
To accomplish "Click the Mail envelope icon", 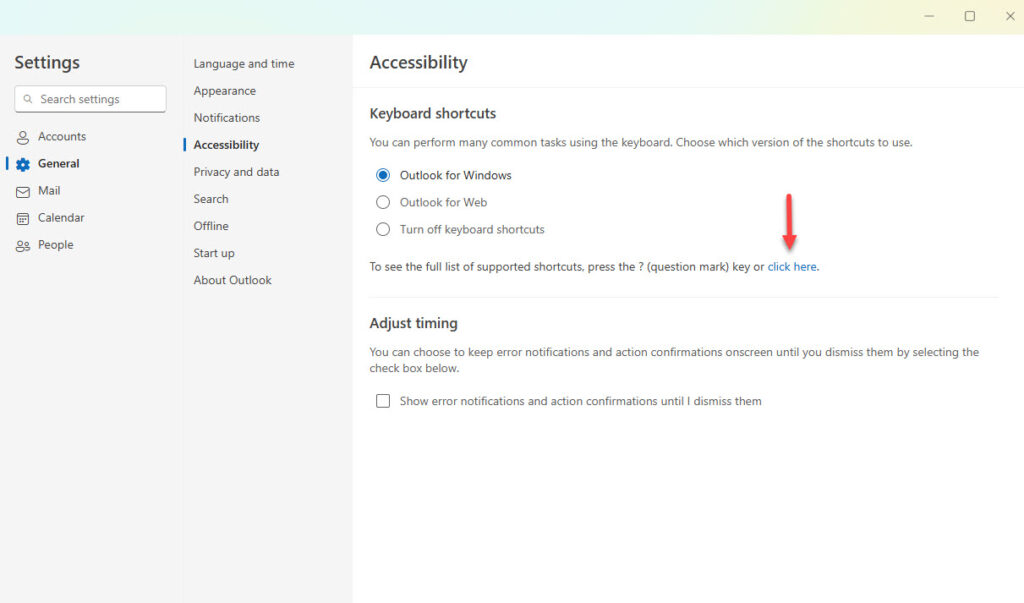I will [23, 192].
